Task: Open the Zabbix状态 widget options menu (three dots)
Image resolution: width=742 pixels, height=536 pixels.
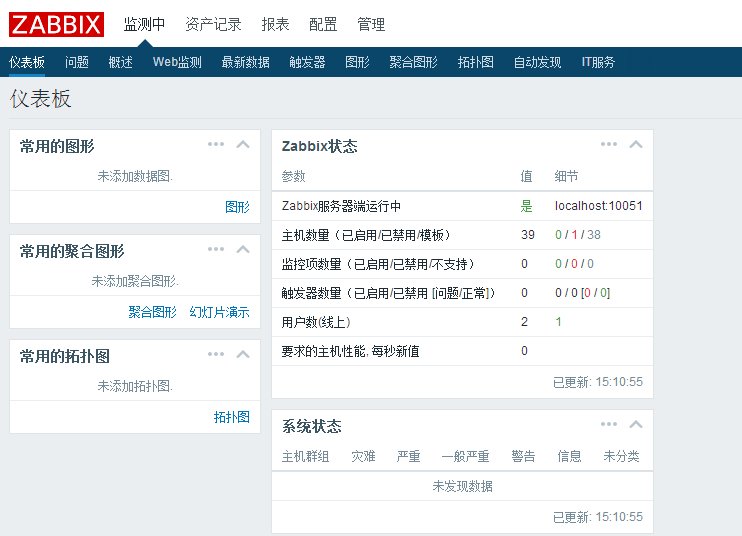Action: [609, 144]
